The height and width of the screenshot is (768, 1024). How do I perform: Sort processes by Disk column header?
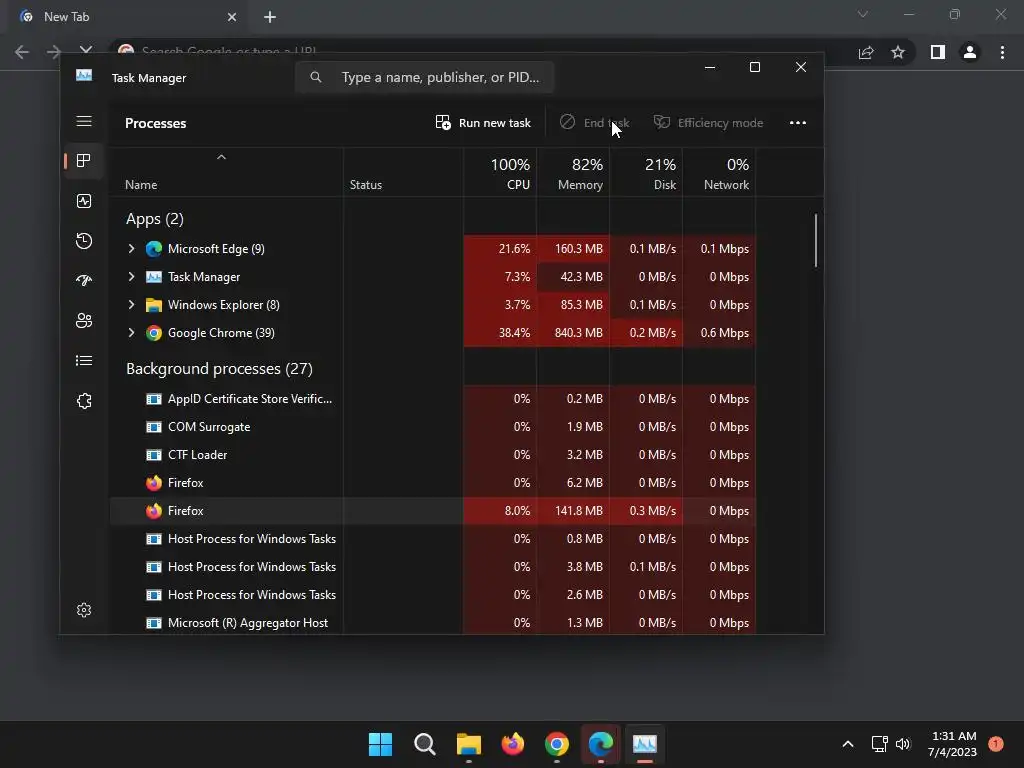tap(647, 173)
